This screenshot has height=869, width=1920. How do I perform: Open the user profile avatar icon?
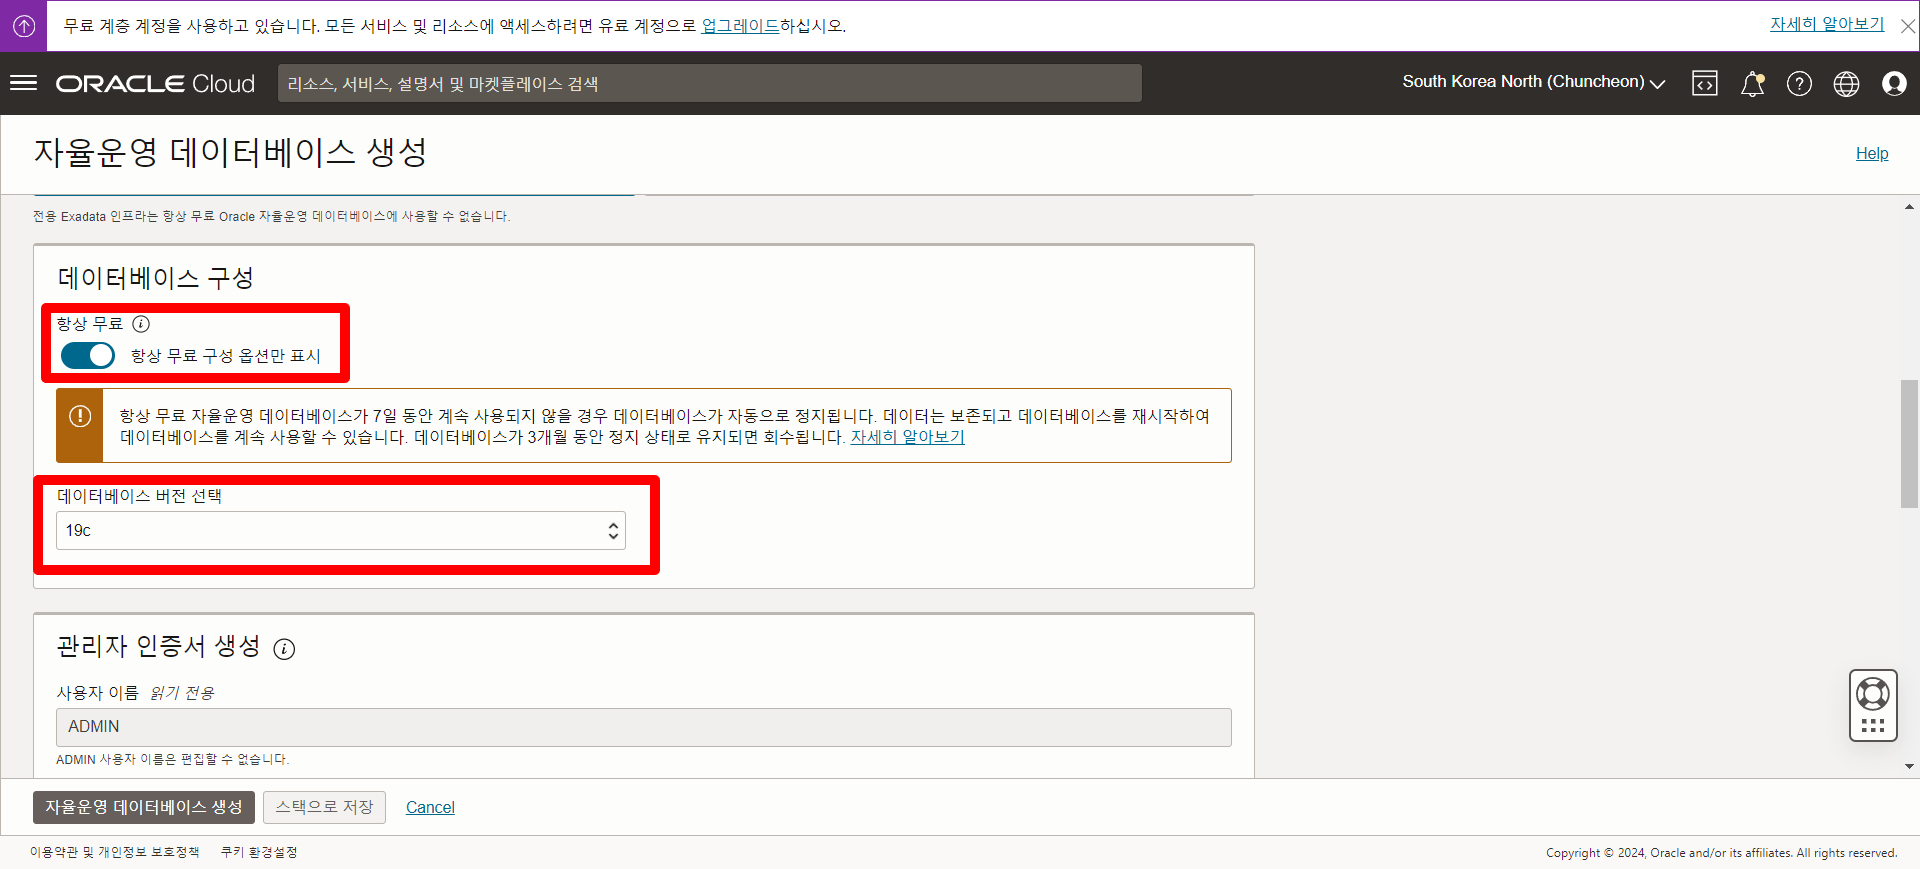pyautogui.click(x=1894, y=84)
